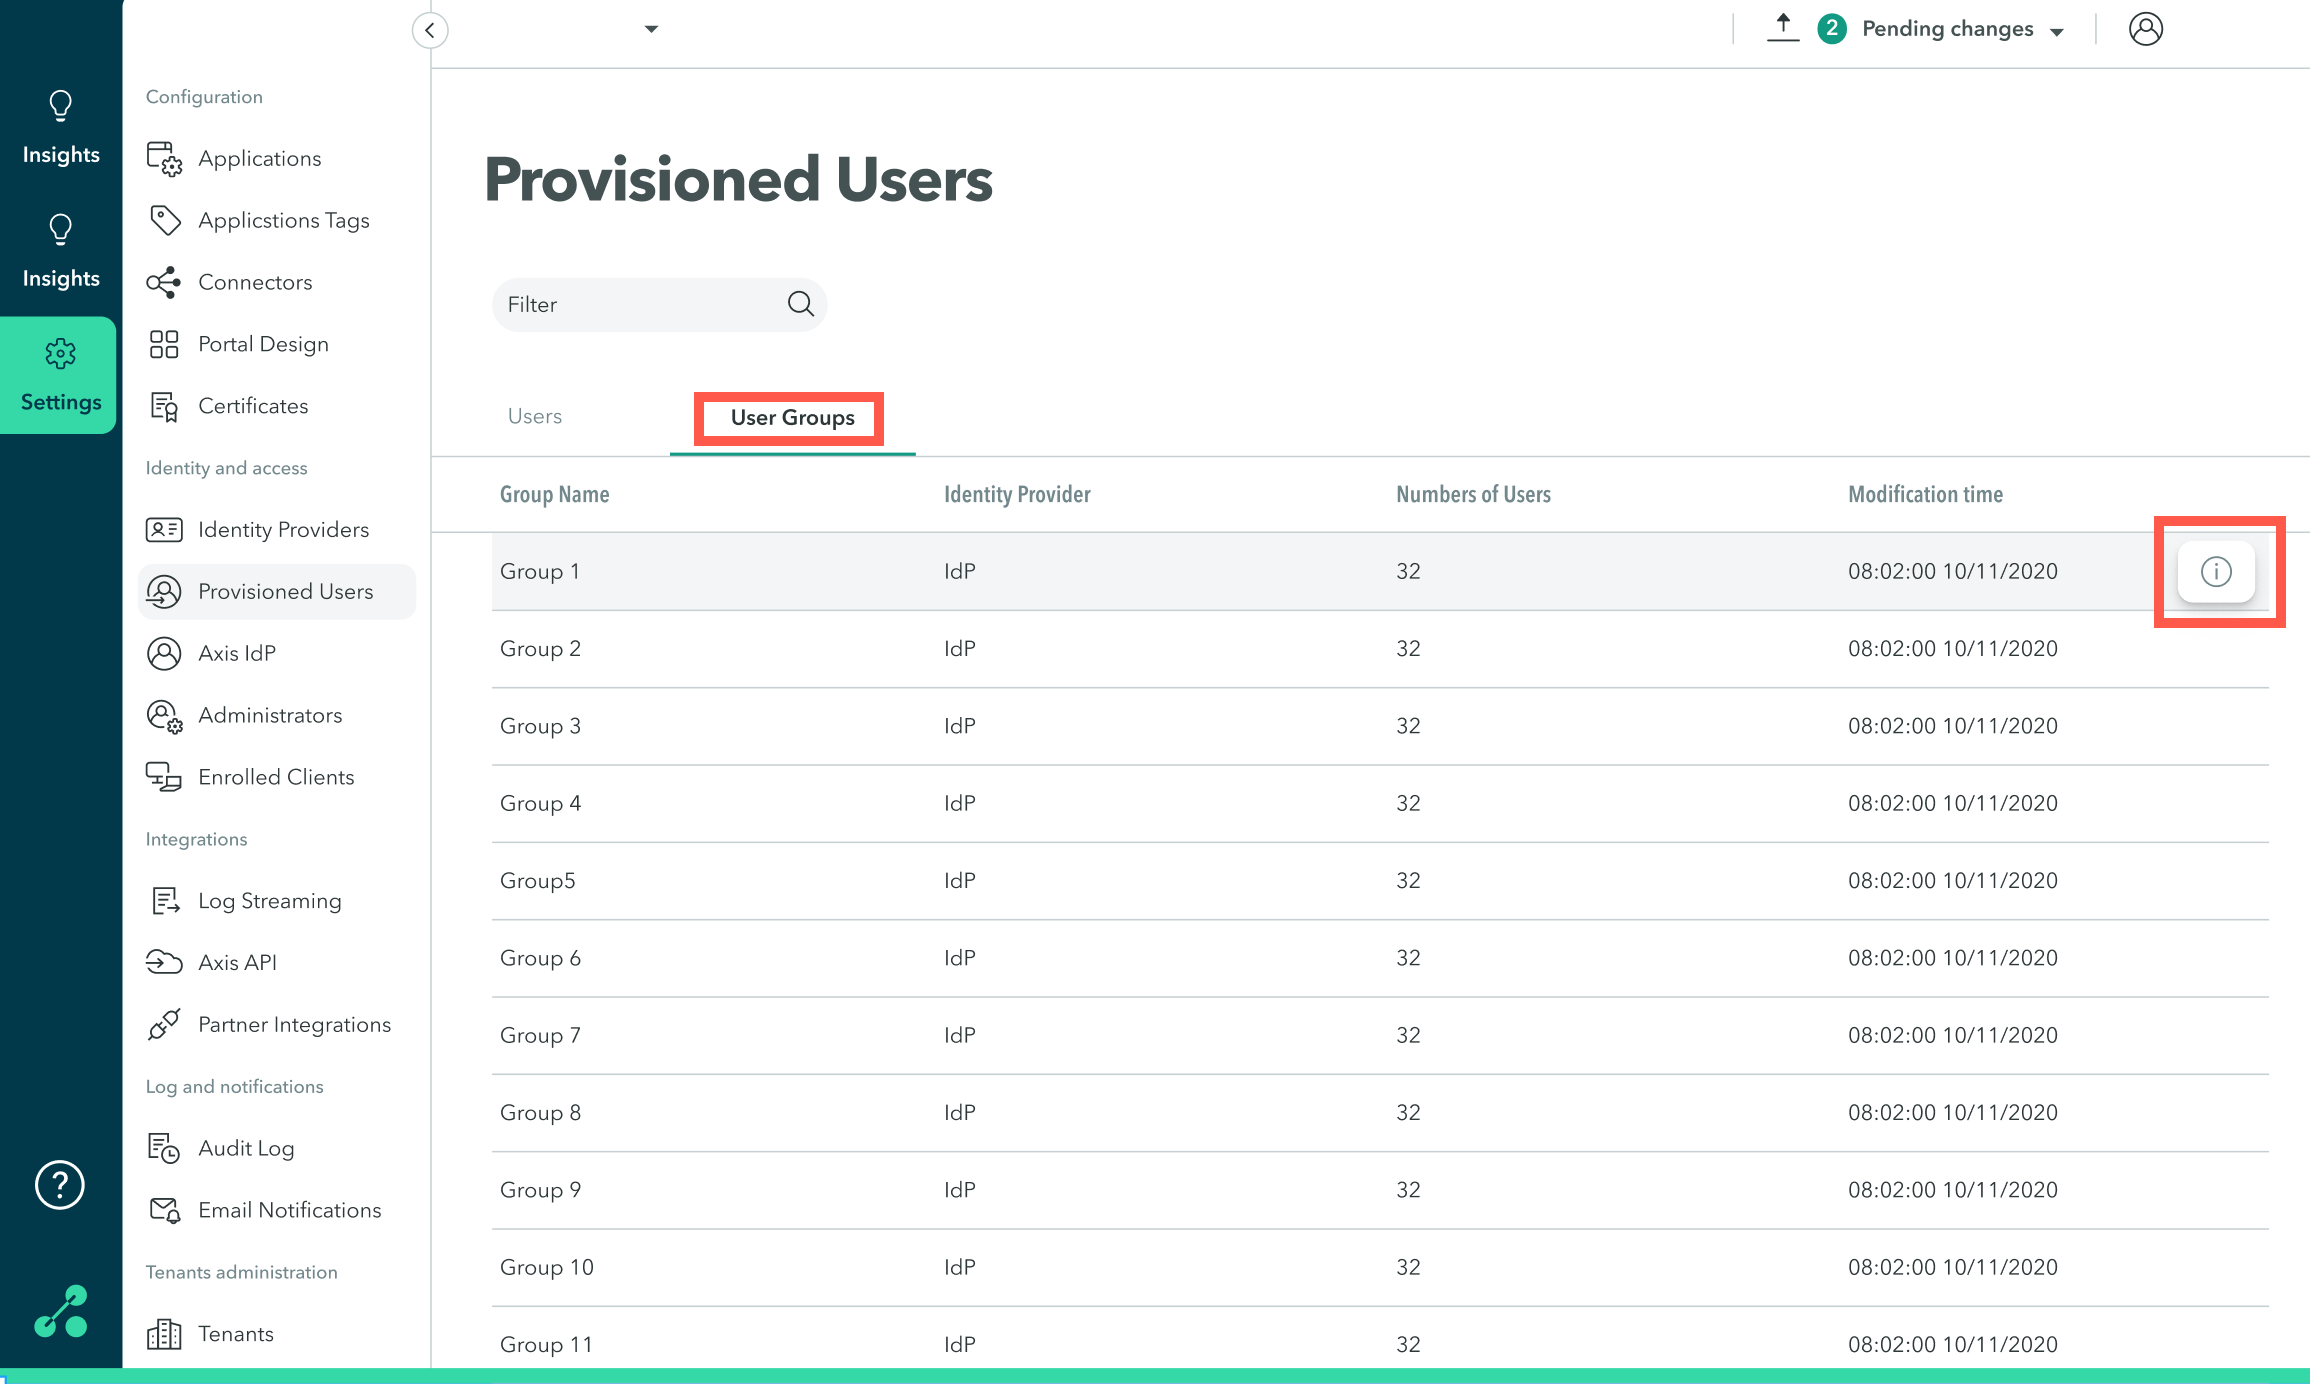This screenshot has width=2310, height=1384.
Task: Select the Group 9 row
Action: [1380, 1190]
